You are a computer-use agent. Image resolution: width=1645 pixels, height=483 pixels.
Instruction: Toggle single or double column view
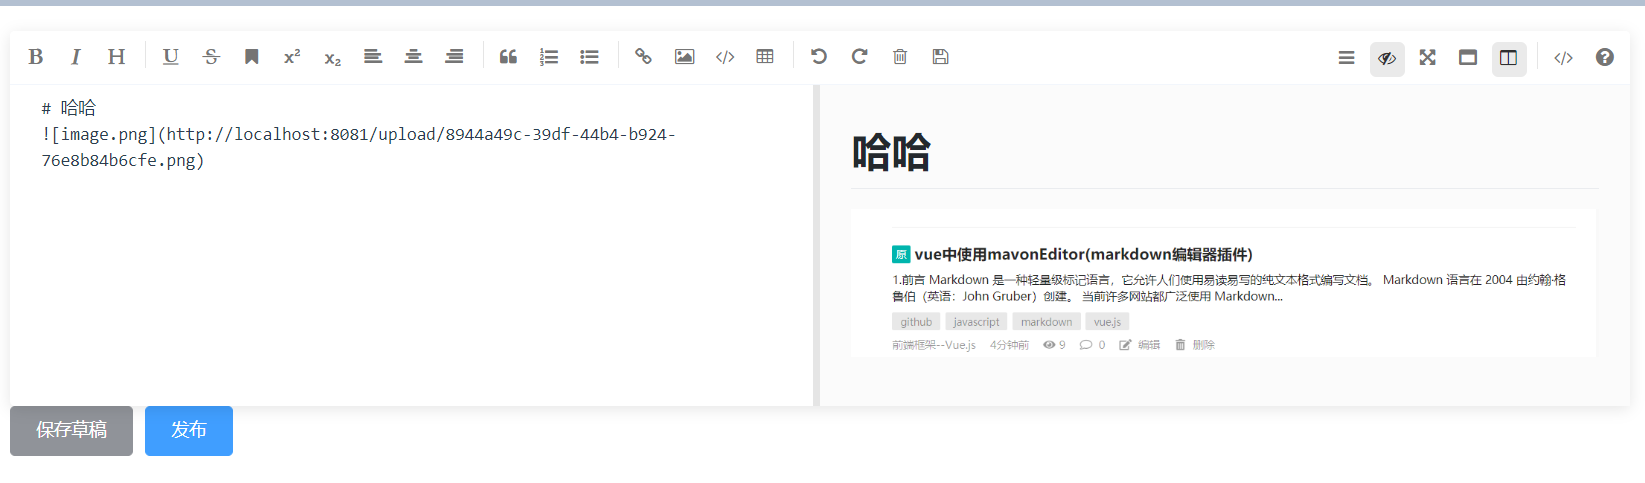point(1509,58)
